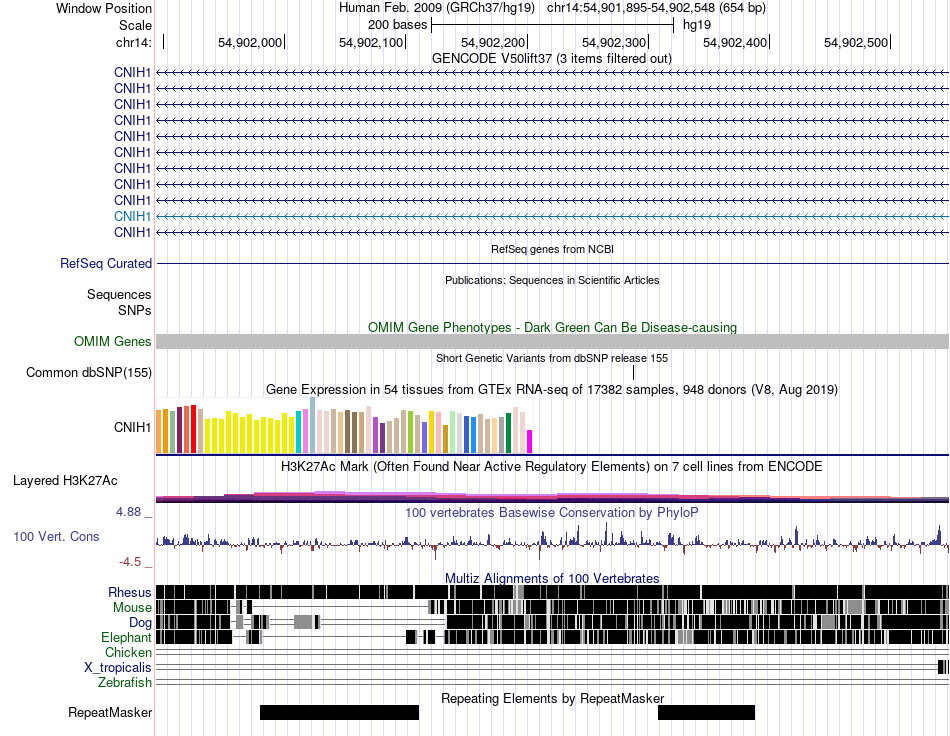Click the Rhesus alignment label

coord(130,592)
